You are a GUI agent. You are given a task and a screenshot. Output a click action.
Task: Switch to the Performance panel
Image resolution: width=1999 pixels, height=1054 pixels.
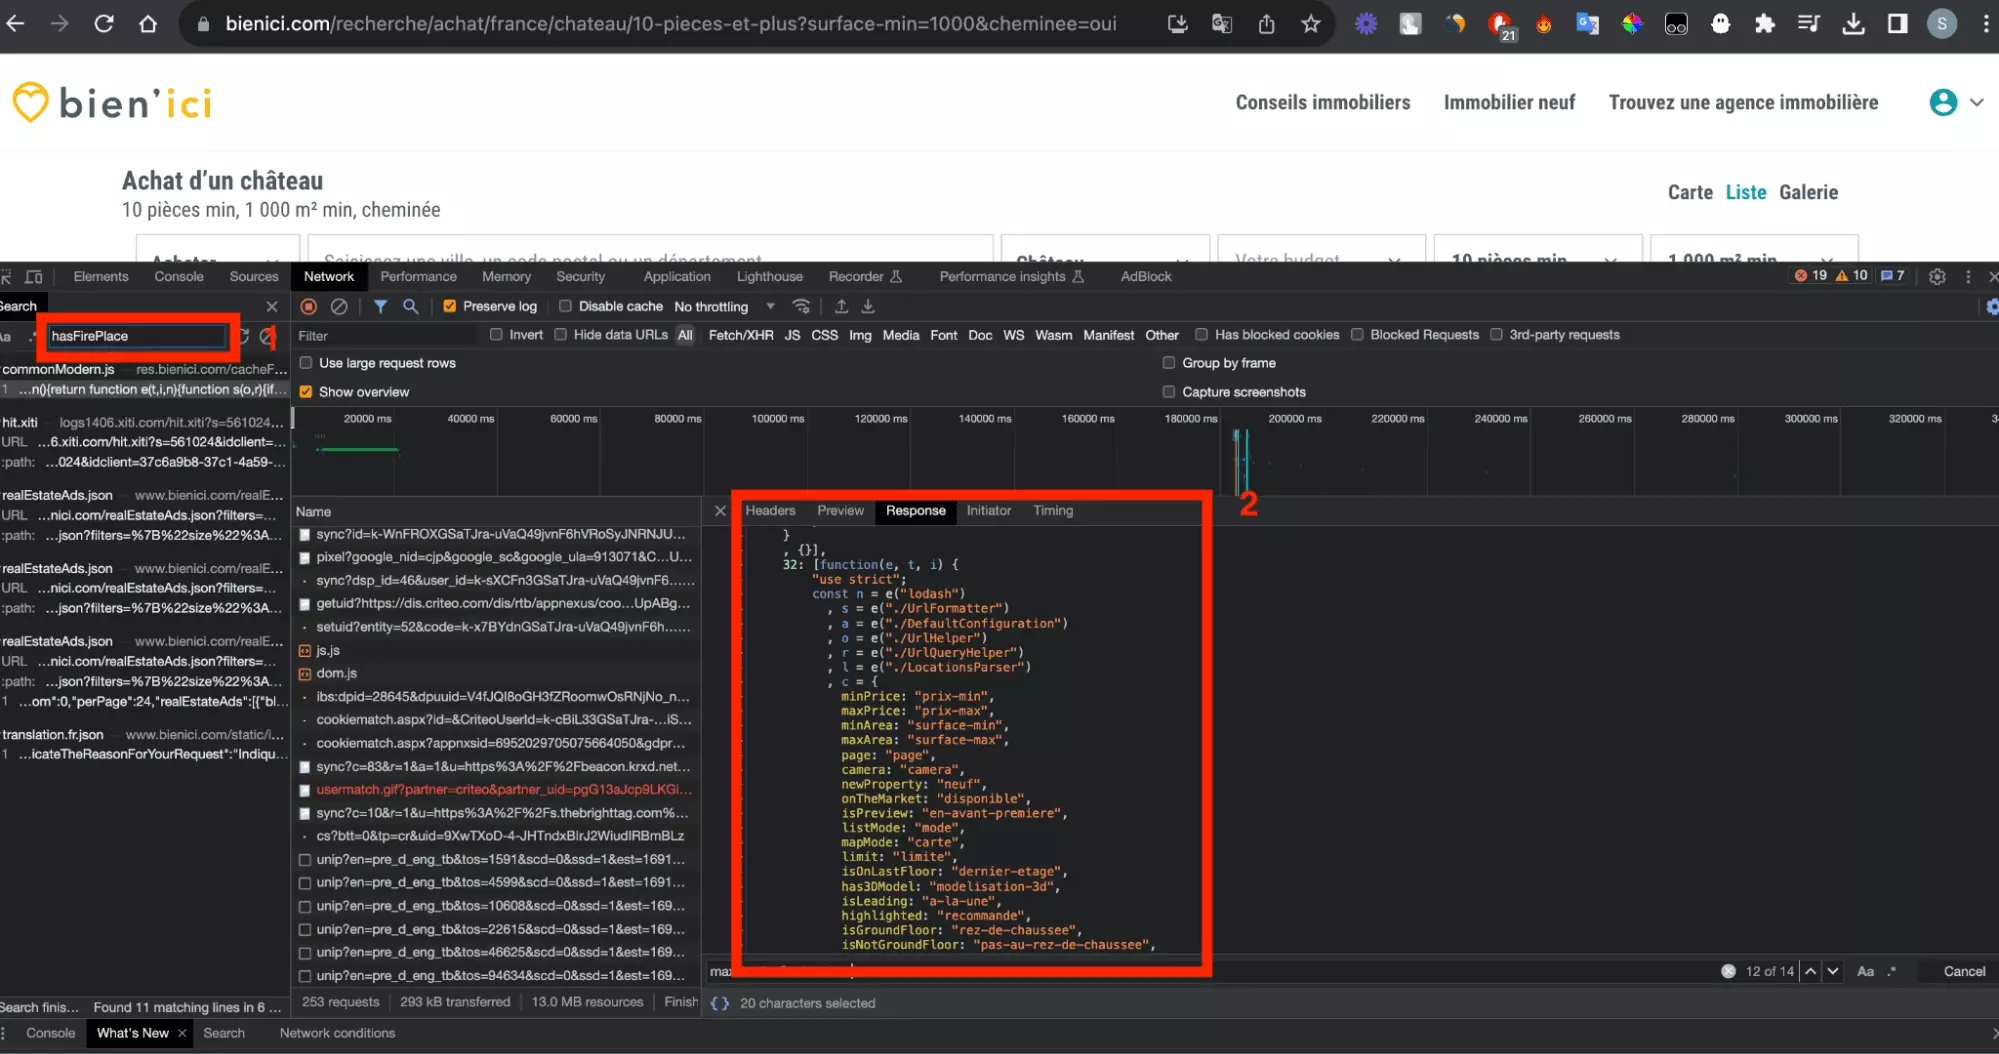[419, 276]
